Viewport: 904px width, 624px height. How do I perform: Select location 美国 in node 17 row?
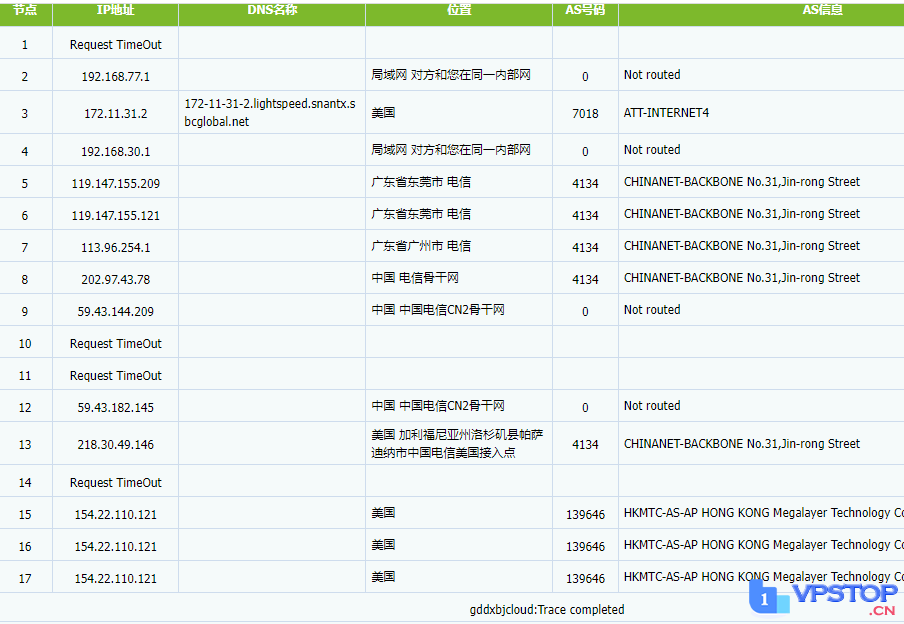pyautogui.click(x=383, y=577)
